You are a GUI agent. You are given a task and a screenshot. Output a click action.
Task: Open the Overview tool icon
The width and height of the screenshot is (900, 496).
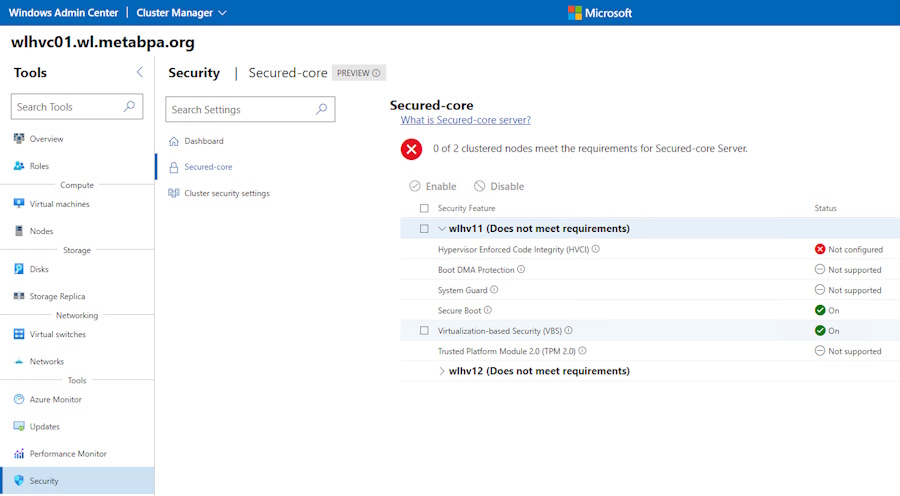click(19, 138)
